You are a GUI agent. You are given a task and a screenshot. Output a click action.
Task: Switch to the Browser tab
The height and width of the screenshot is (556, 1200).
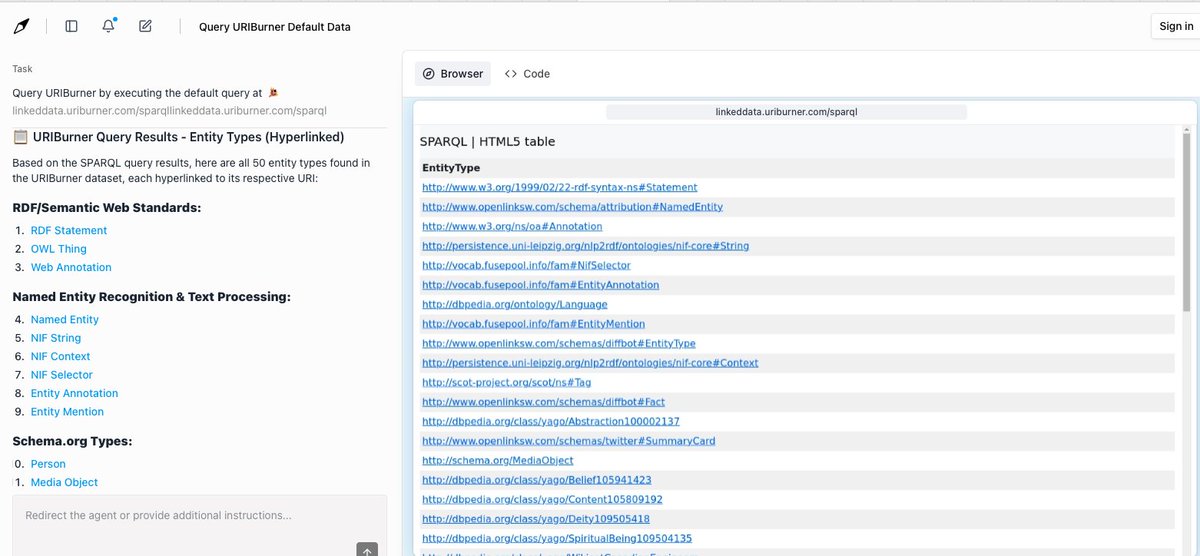click(x=452, y=74)
